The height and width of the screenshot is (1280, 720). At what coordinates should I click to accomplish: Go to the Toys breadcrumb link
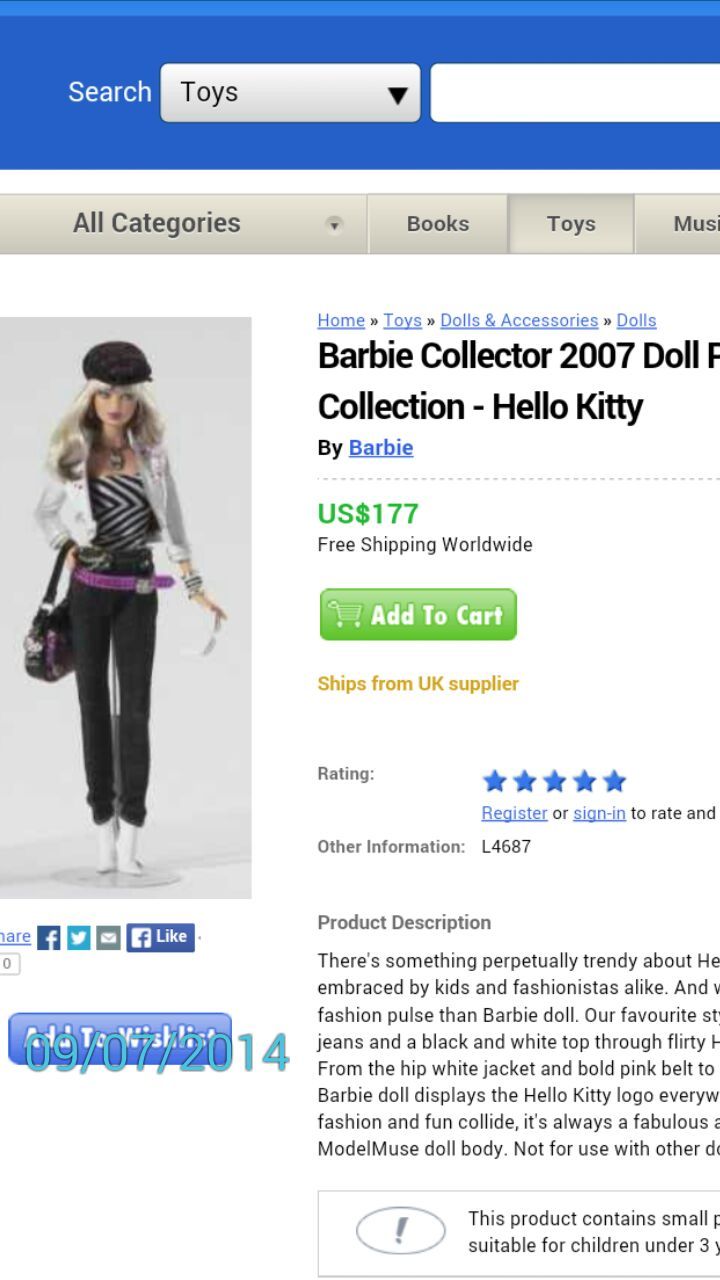coord(402,320)
